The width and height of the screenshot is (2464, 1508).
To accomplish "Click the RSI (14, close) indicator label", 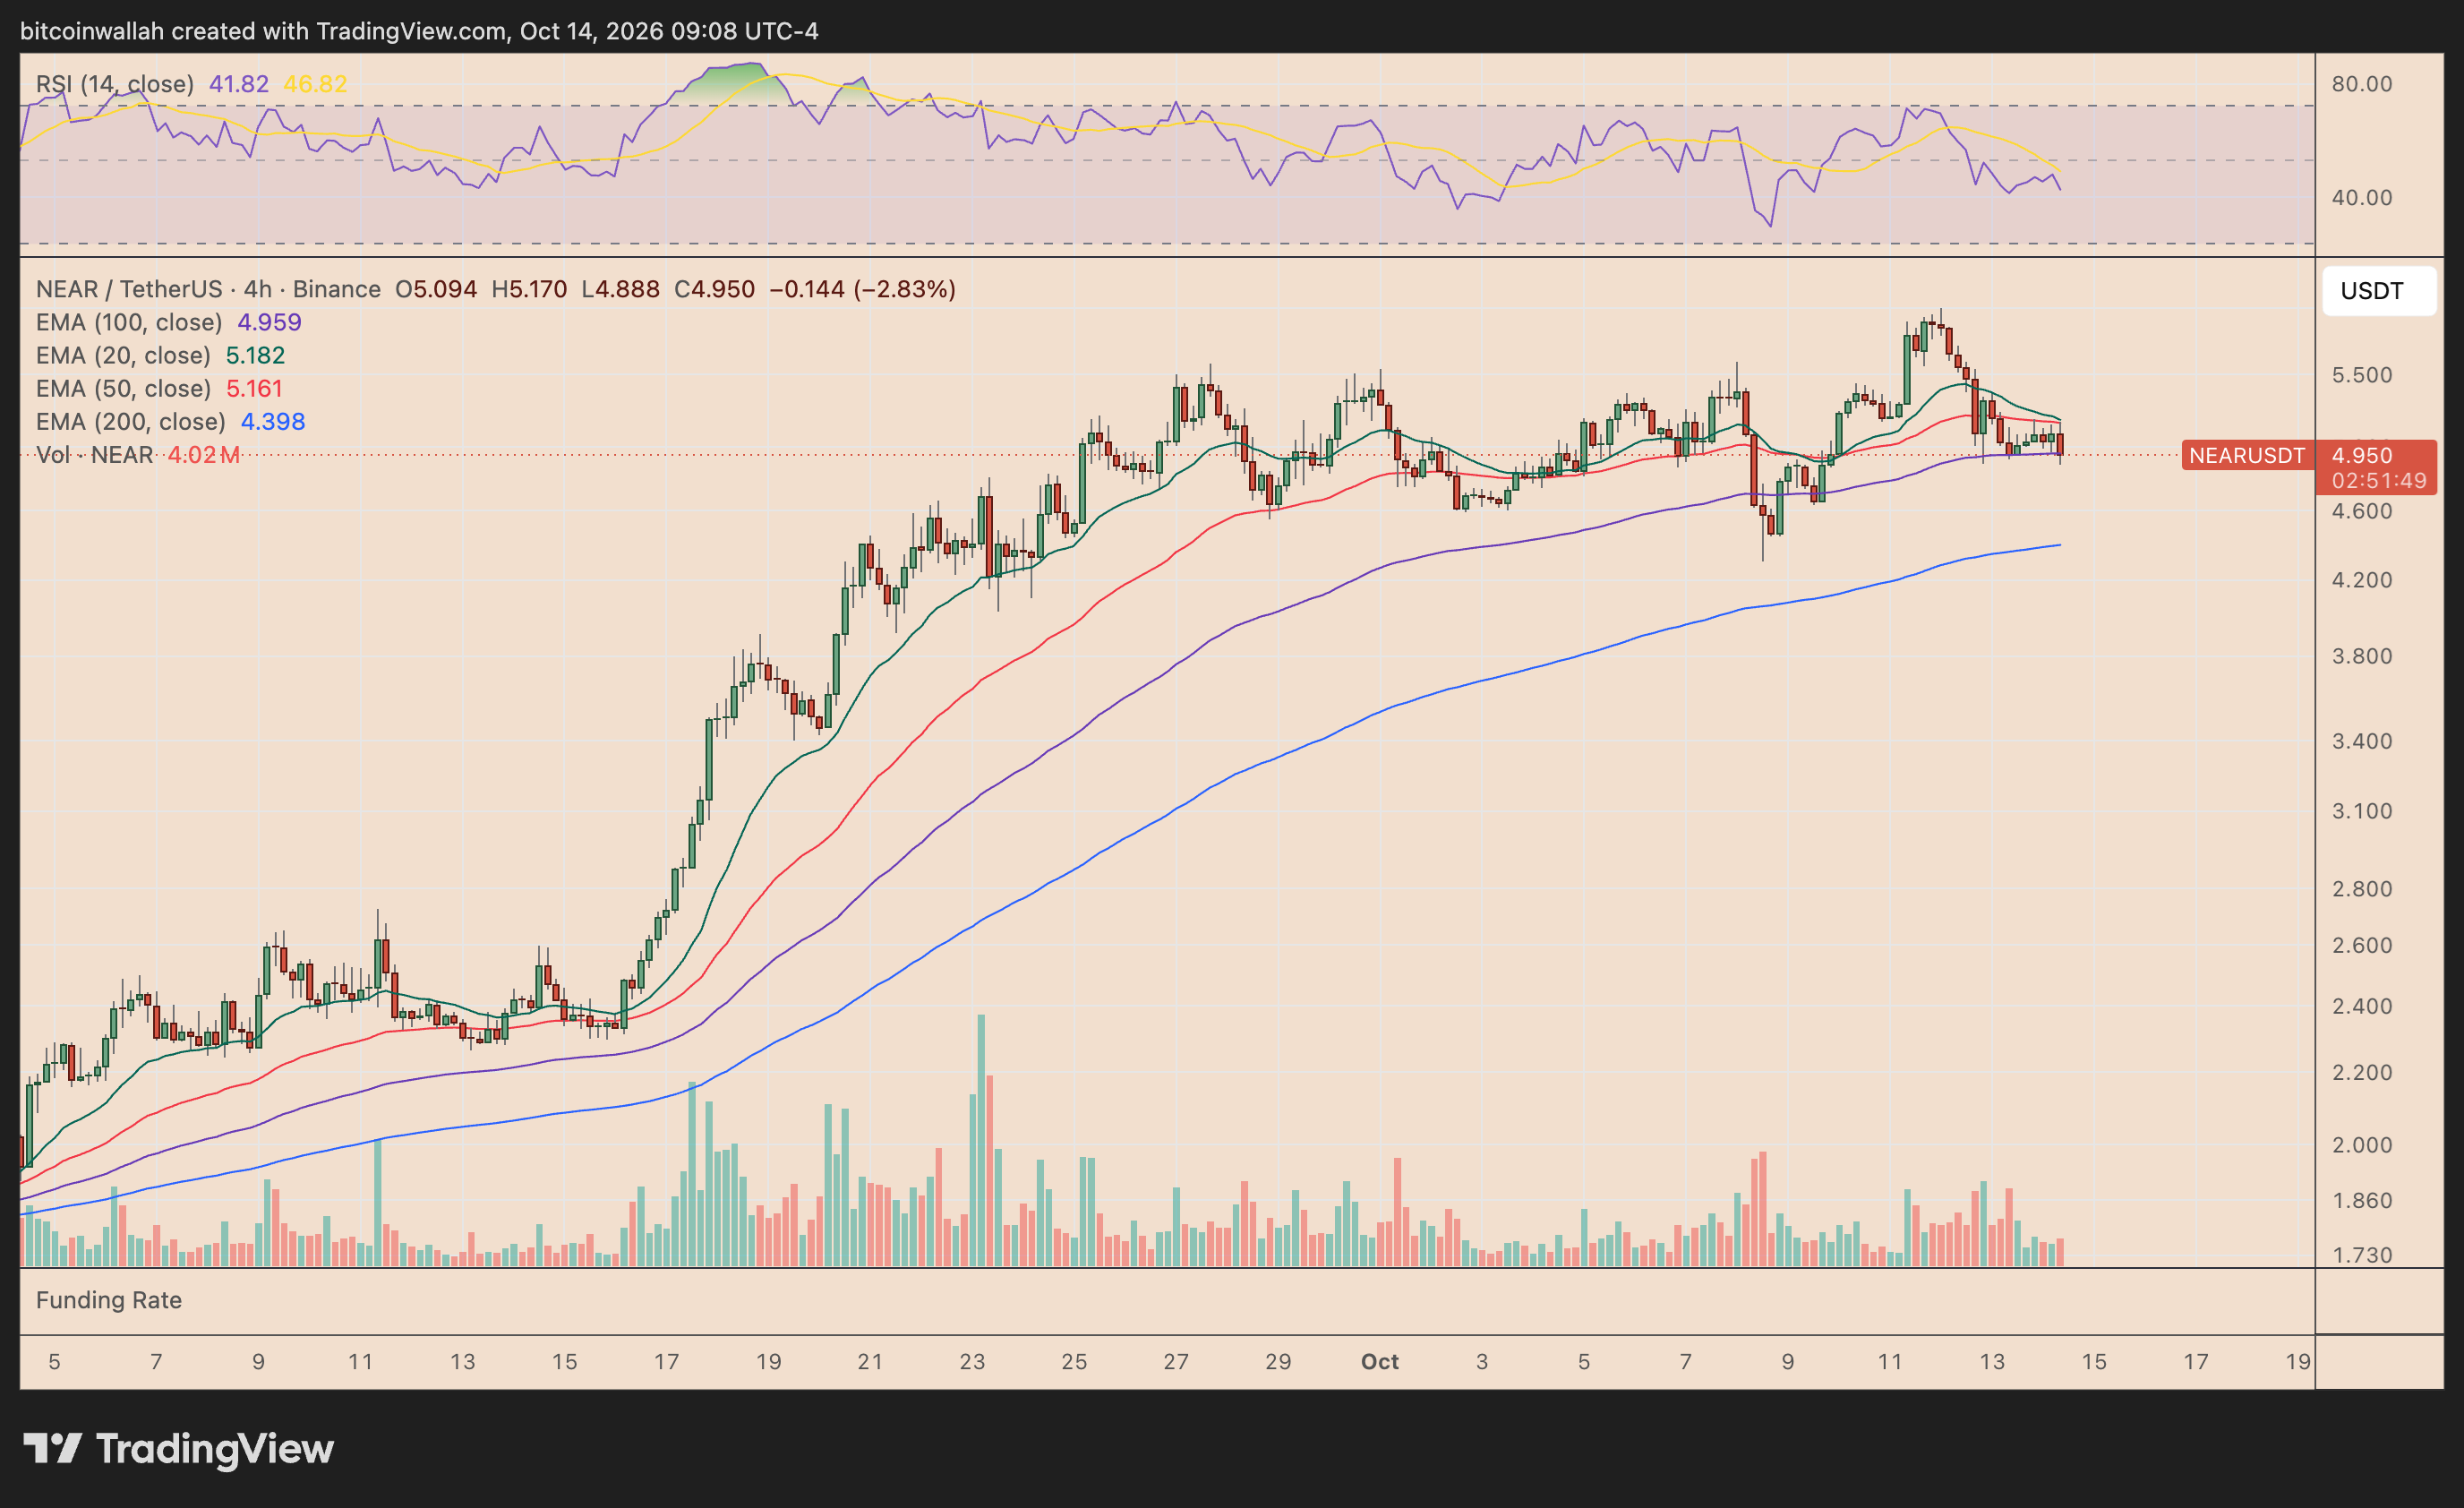I will pyautogui.click(x=115, y=84).
